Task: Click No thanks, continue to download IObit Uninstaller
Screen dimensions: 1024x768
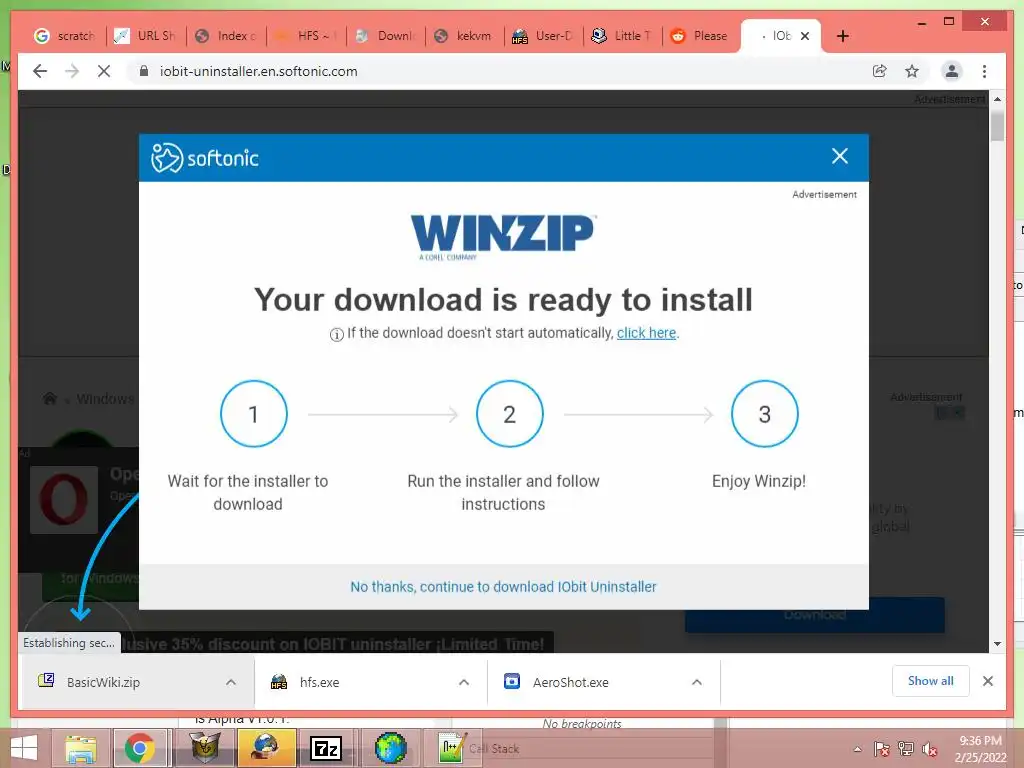Action: [504, 587]
